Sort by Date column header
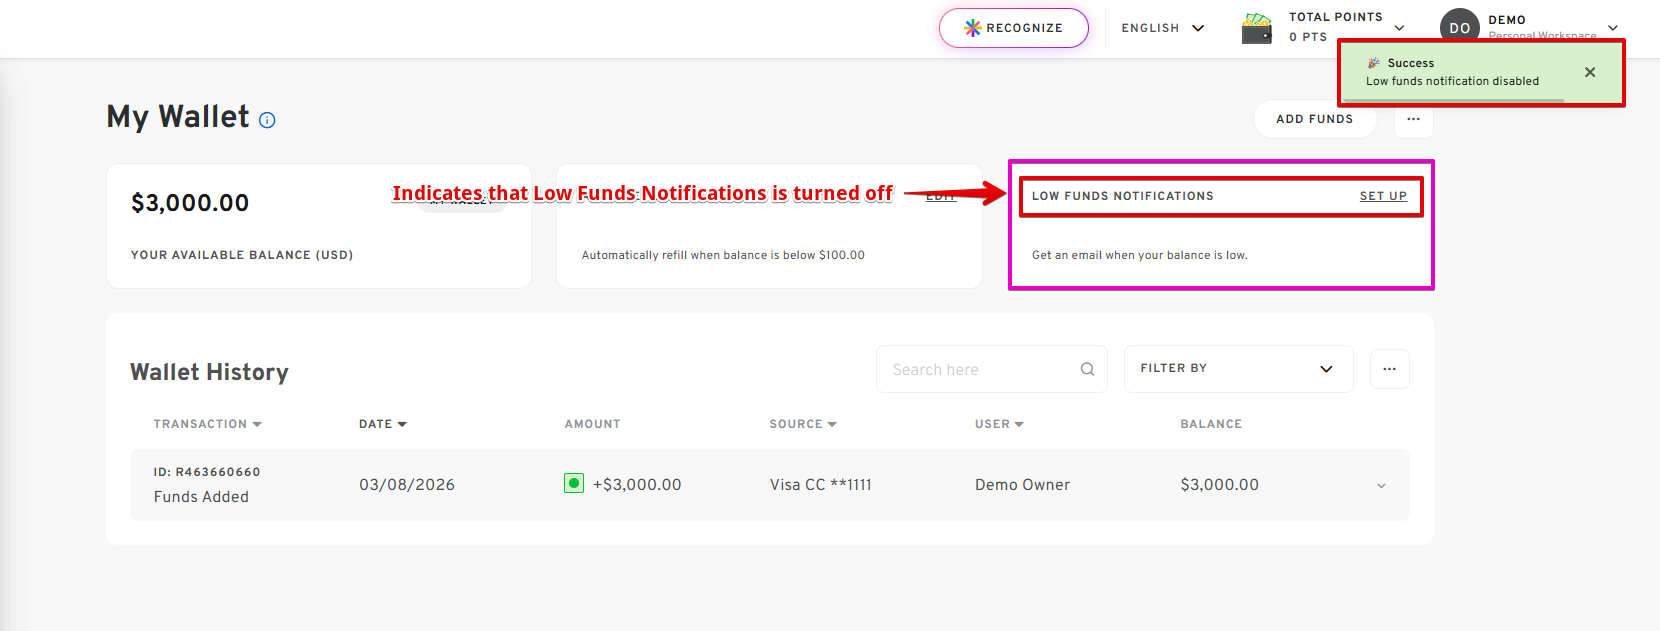 pos(382,424)
